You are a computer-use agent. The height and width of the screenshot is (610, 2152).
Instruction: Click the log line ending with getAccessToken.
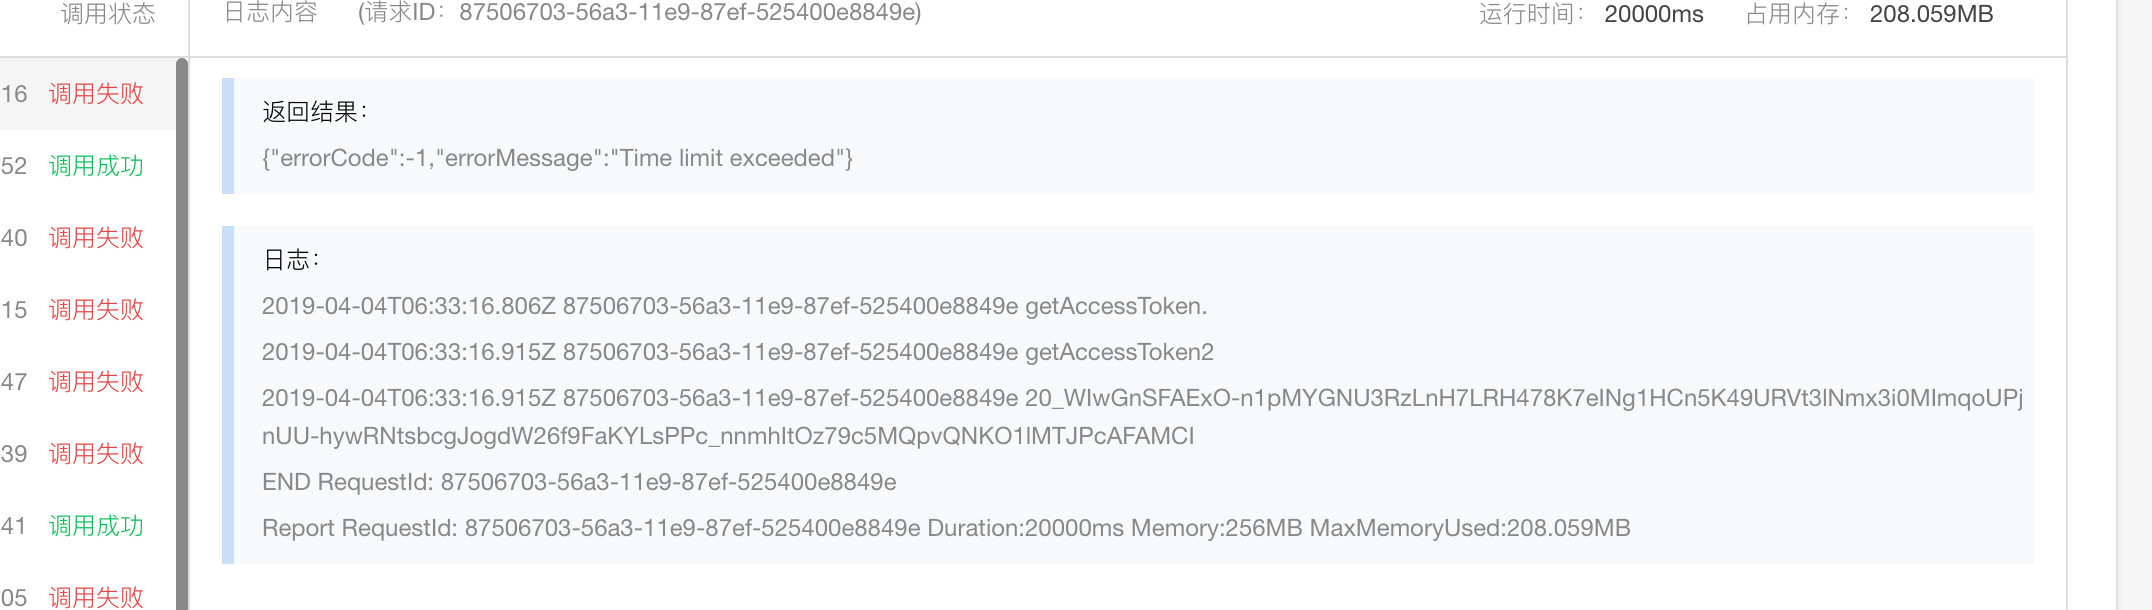pos(734,306)
